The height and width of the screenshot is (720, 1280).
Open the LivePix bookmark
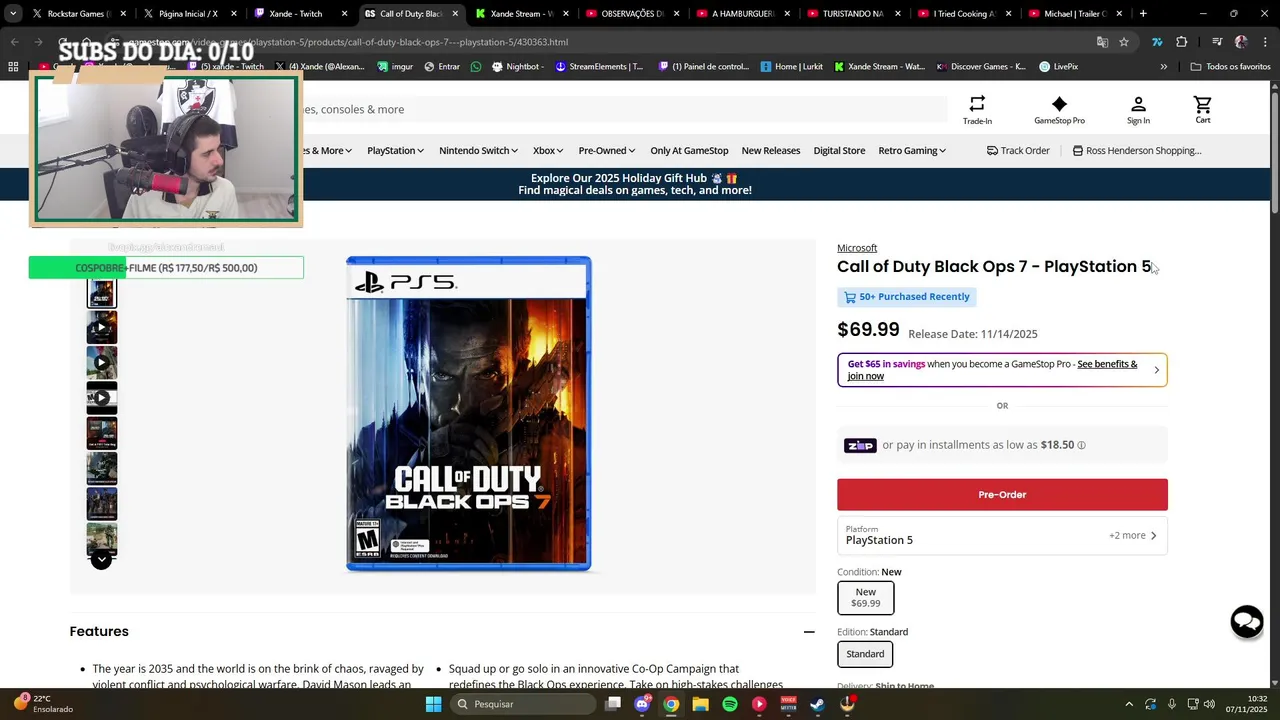click(1058, 67)
